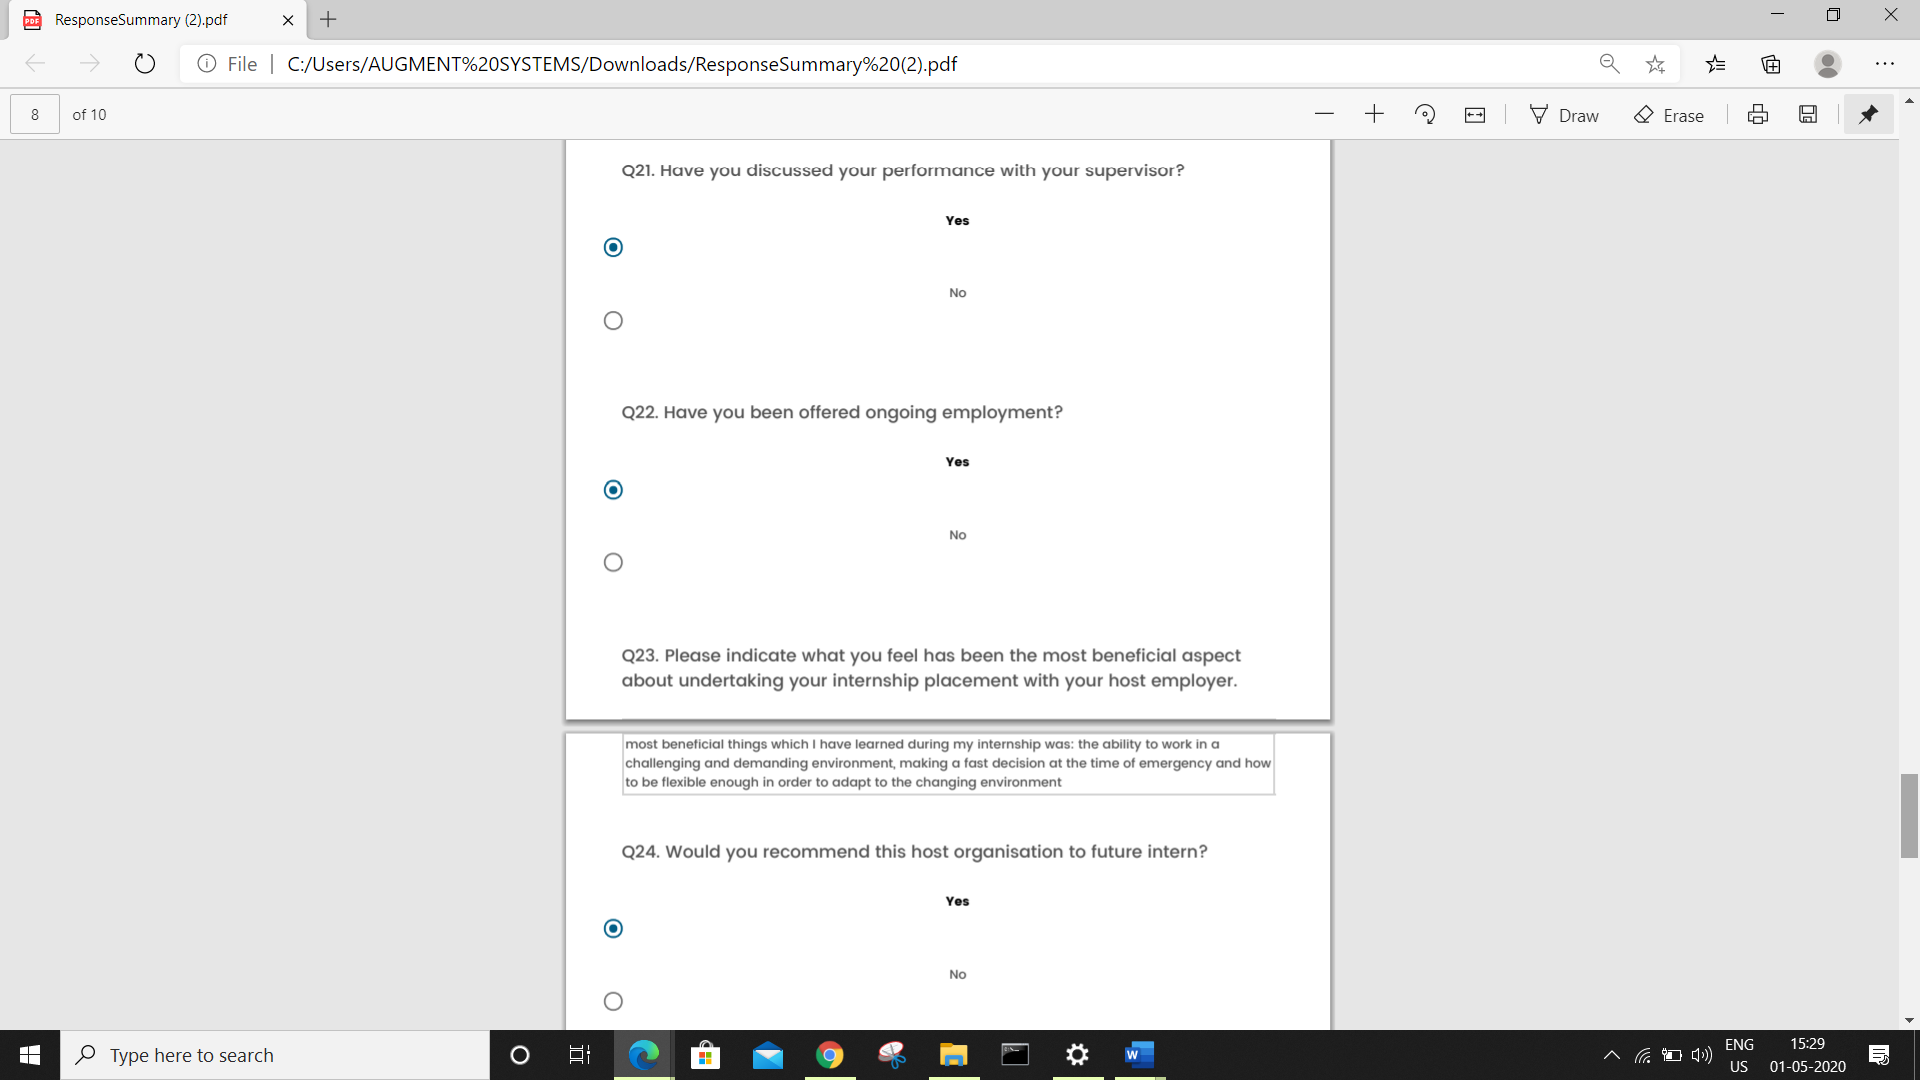Open File Explorer from taskbar
1920x1080 pixels.
pyautogui.click(x=953, y=1055)
